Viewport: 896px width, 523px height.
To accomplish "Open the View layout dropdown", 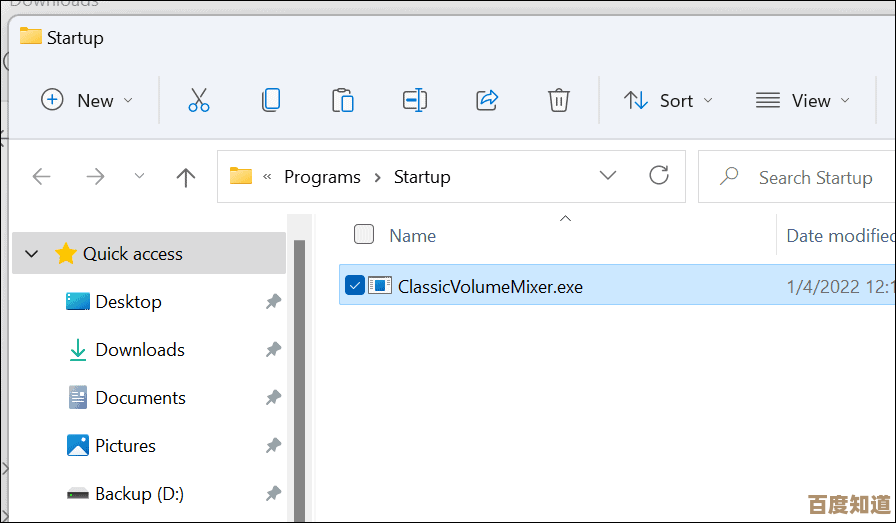I will [x=802, y=100].
